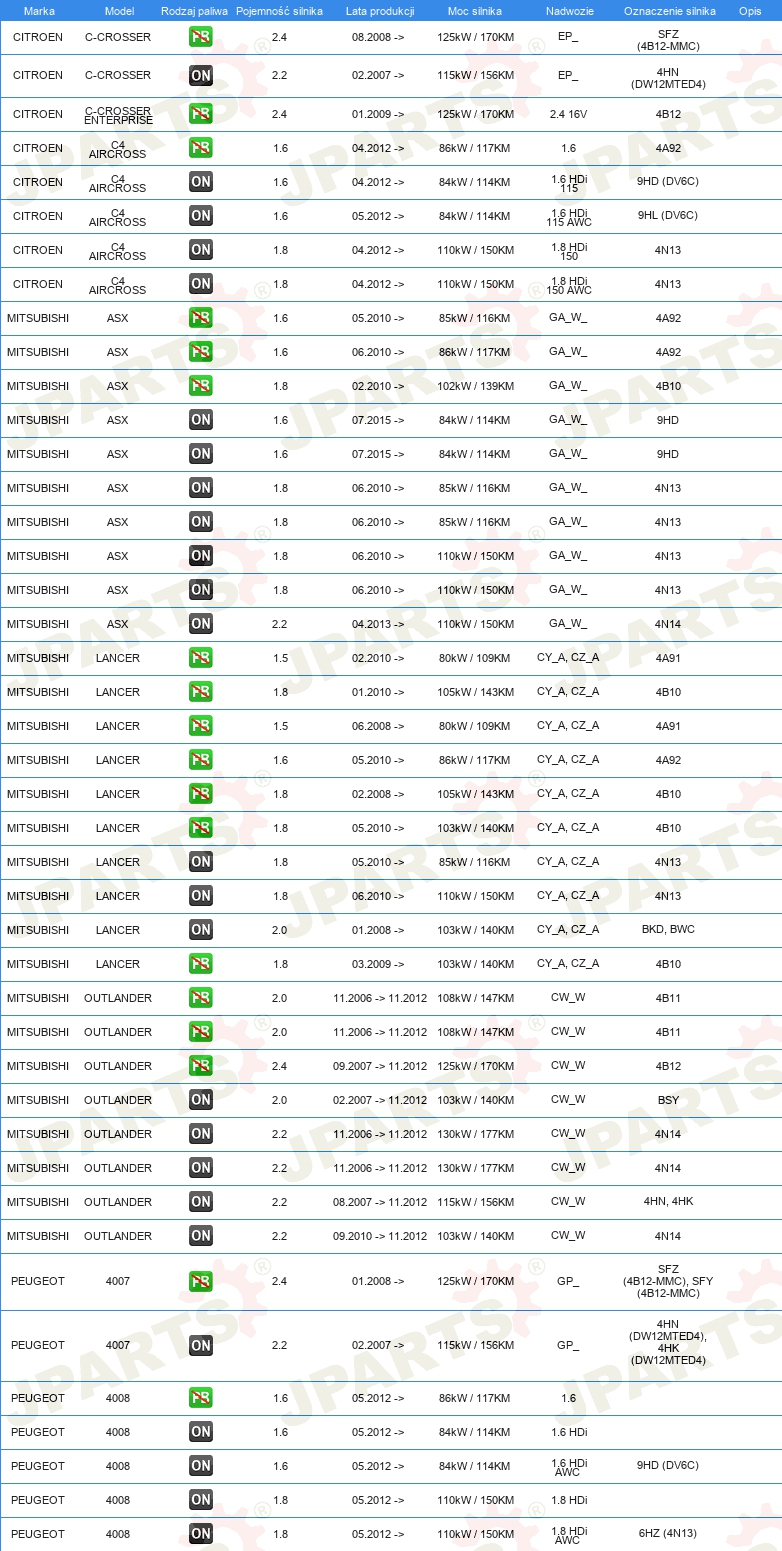Image resolution: width=782 pixels, height=1551 pixels.
Task: Click diesel ON icon for Mitsubishi ASX 2.2 row
Action: 201,624
